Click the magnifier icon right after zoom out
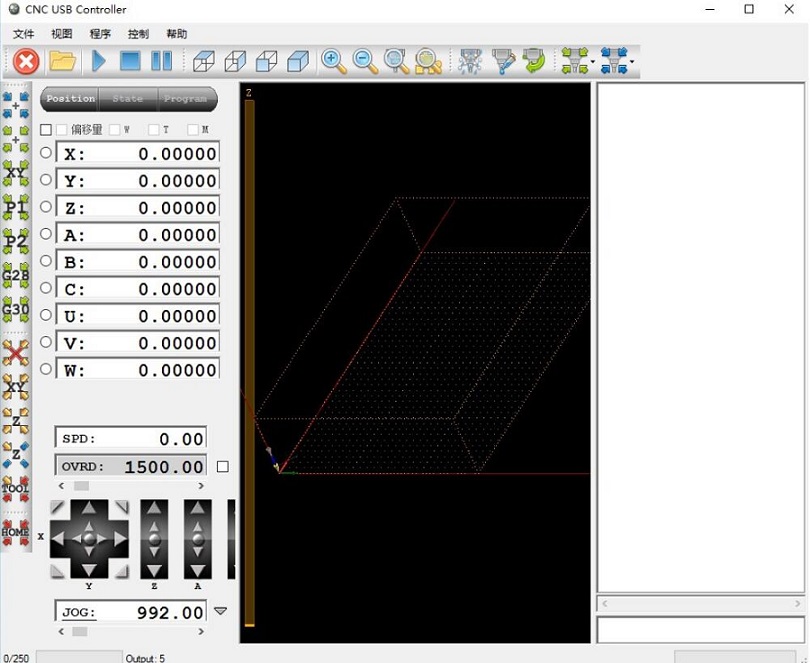810x663 pixels. point(396,61)
